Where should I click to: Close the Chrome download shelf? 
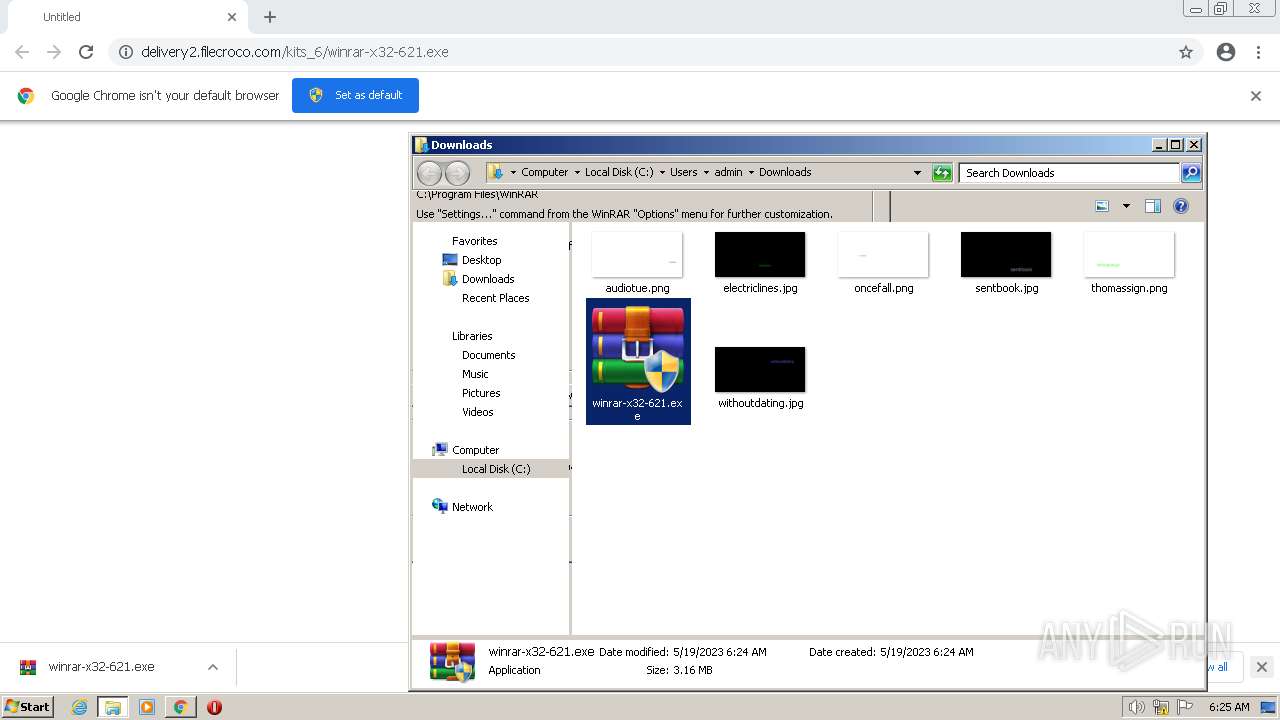1262,667
